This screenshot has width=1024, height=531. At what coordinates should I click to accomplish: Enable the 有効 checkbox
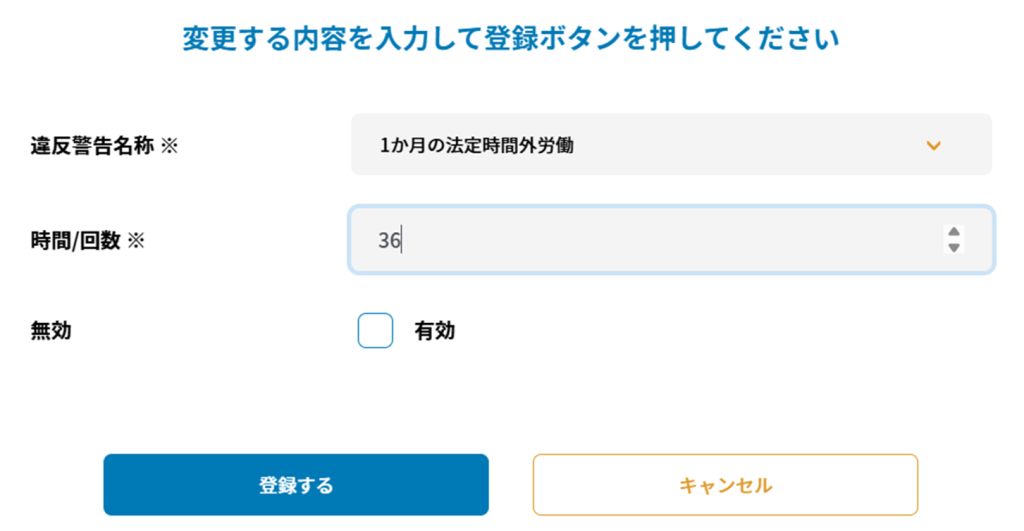(375, 331)
